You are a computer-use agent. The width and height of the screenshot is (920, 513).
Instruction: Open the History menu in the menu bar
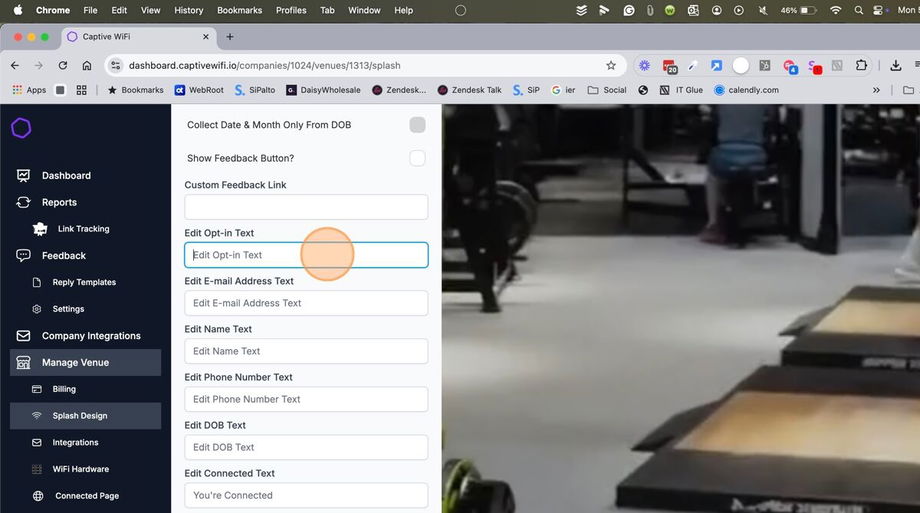(188, 11)
